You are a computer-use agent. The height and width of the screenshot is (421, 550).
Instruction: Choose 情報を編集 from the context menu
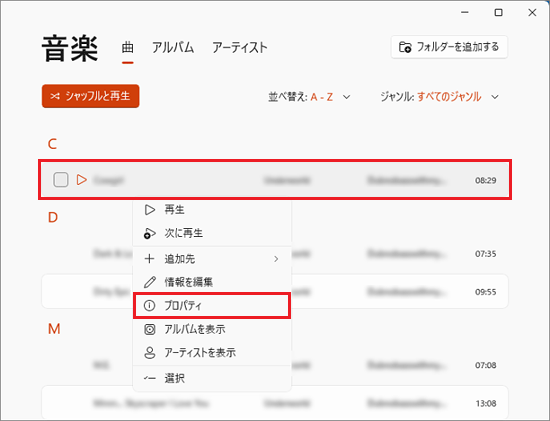point(212,282)
